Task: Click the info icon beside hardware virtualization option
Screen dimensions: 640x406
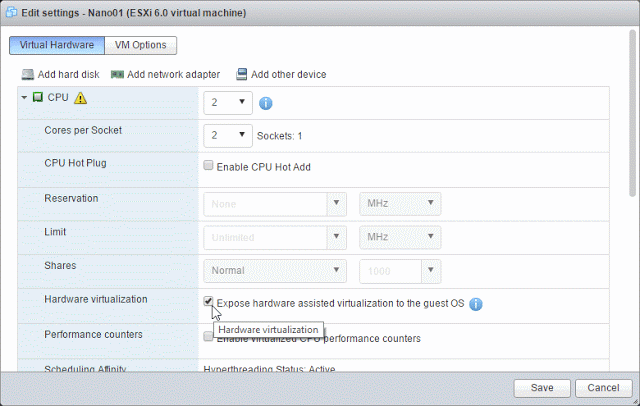Action: click(476, 304)
